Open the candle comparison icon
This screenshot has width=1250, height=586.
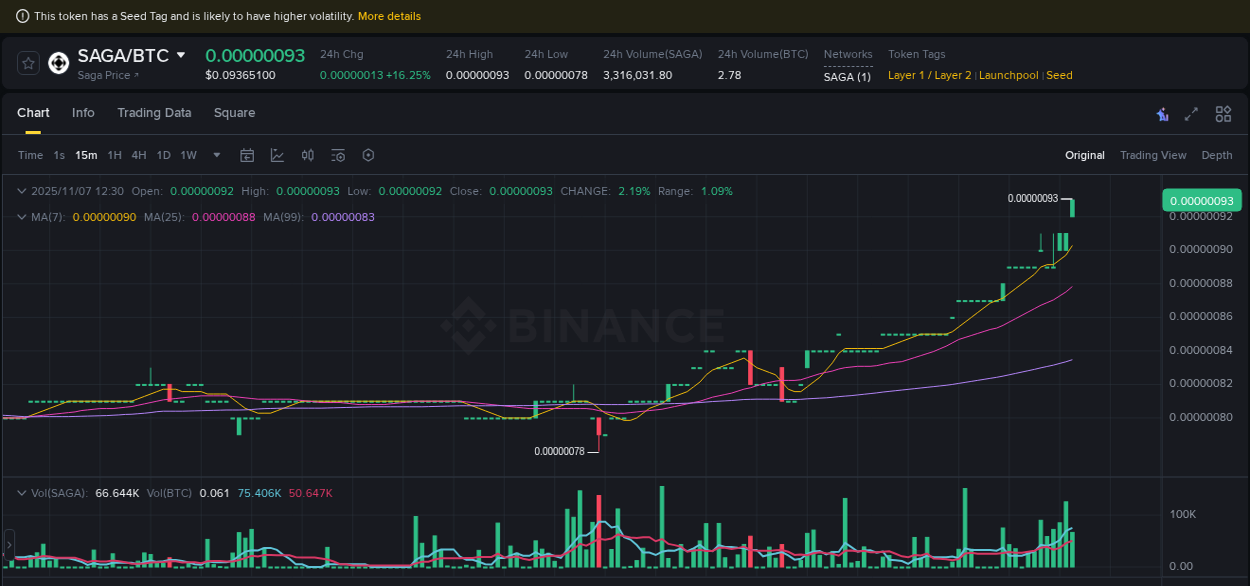click(x=307, y=155)
